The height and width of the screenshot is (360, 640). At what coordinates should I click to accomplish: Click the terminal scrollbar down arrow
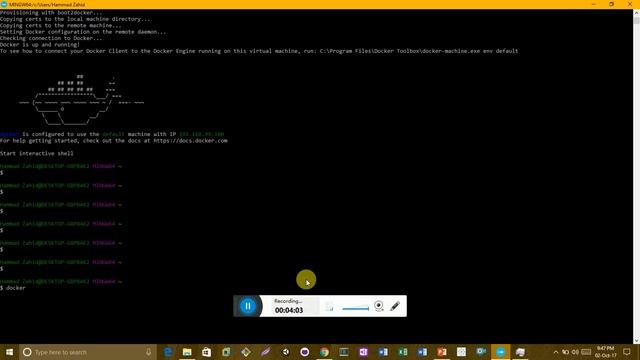636,341
